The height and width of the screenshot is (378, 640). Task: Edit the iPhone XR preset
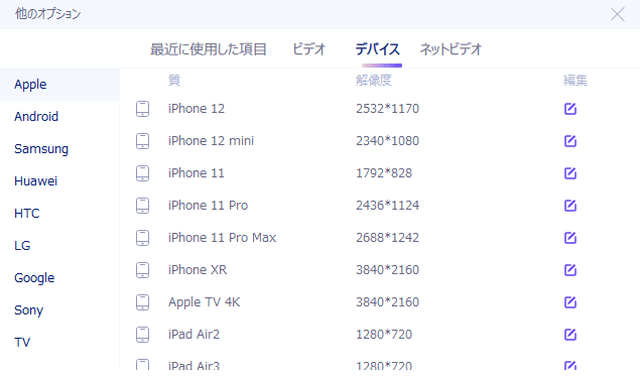coord(570,270)
